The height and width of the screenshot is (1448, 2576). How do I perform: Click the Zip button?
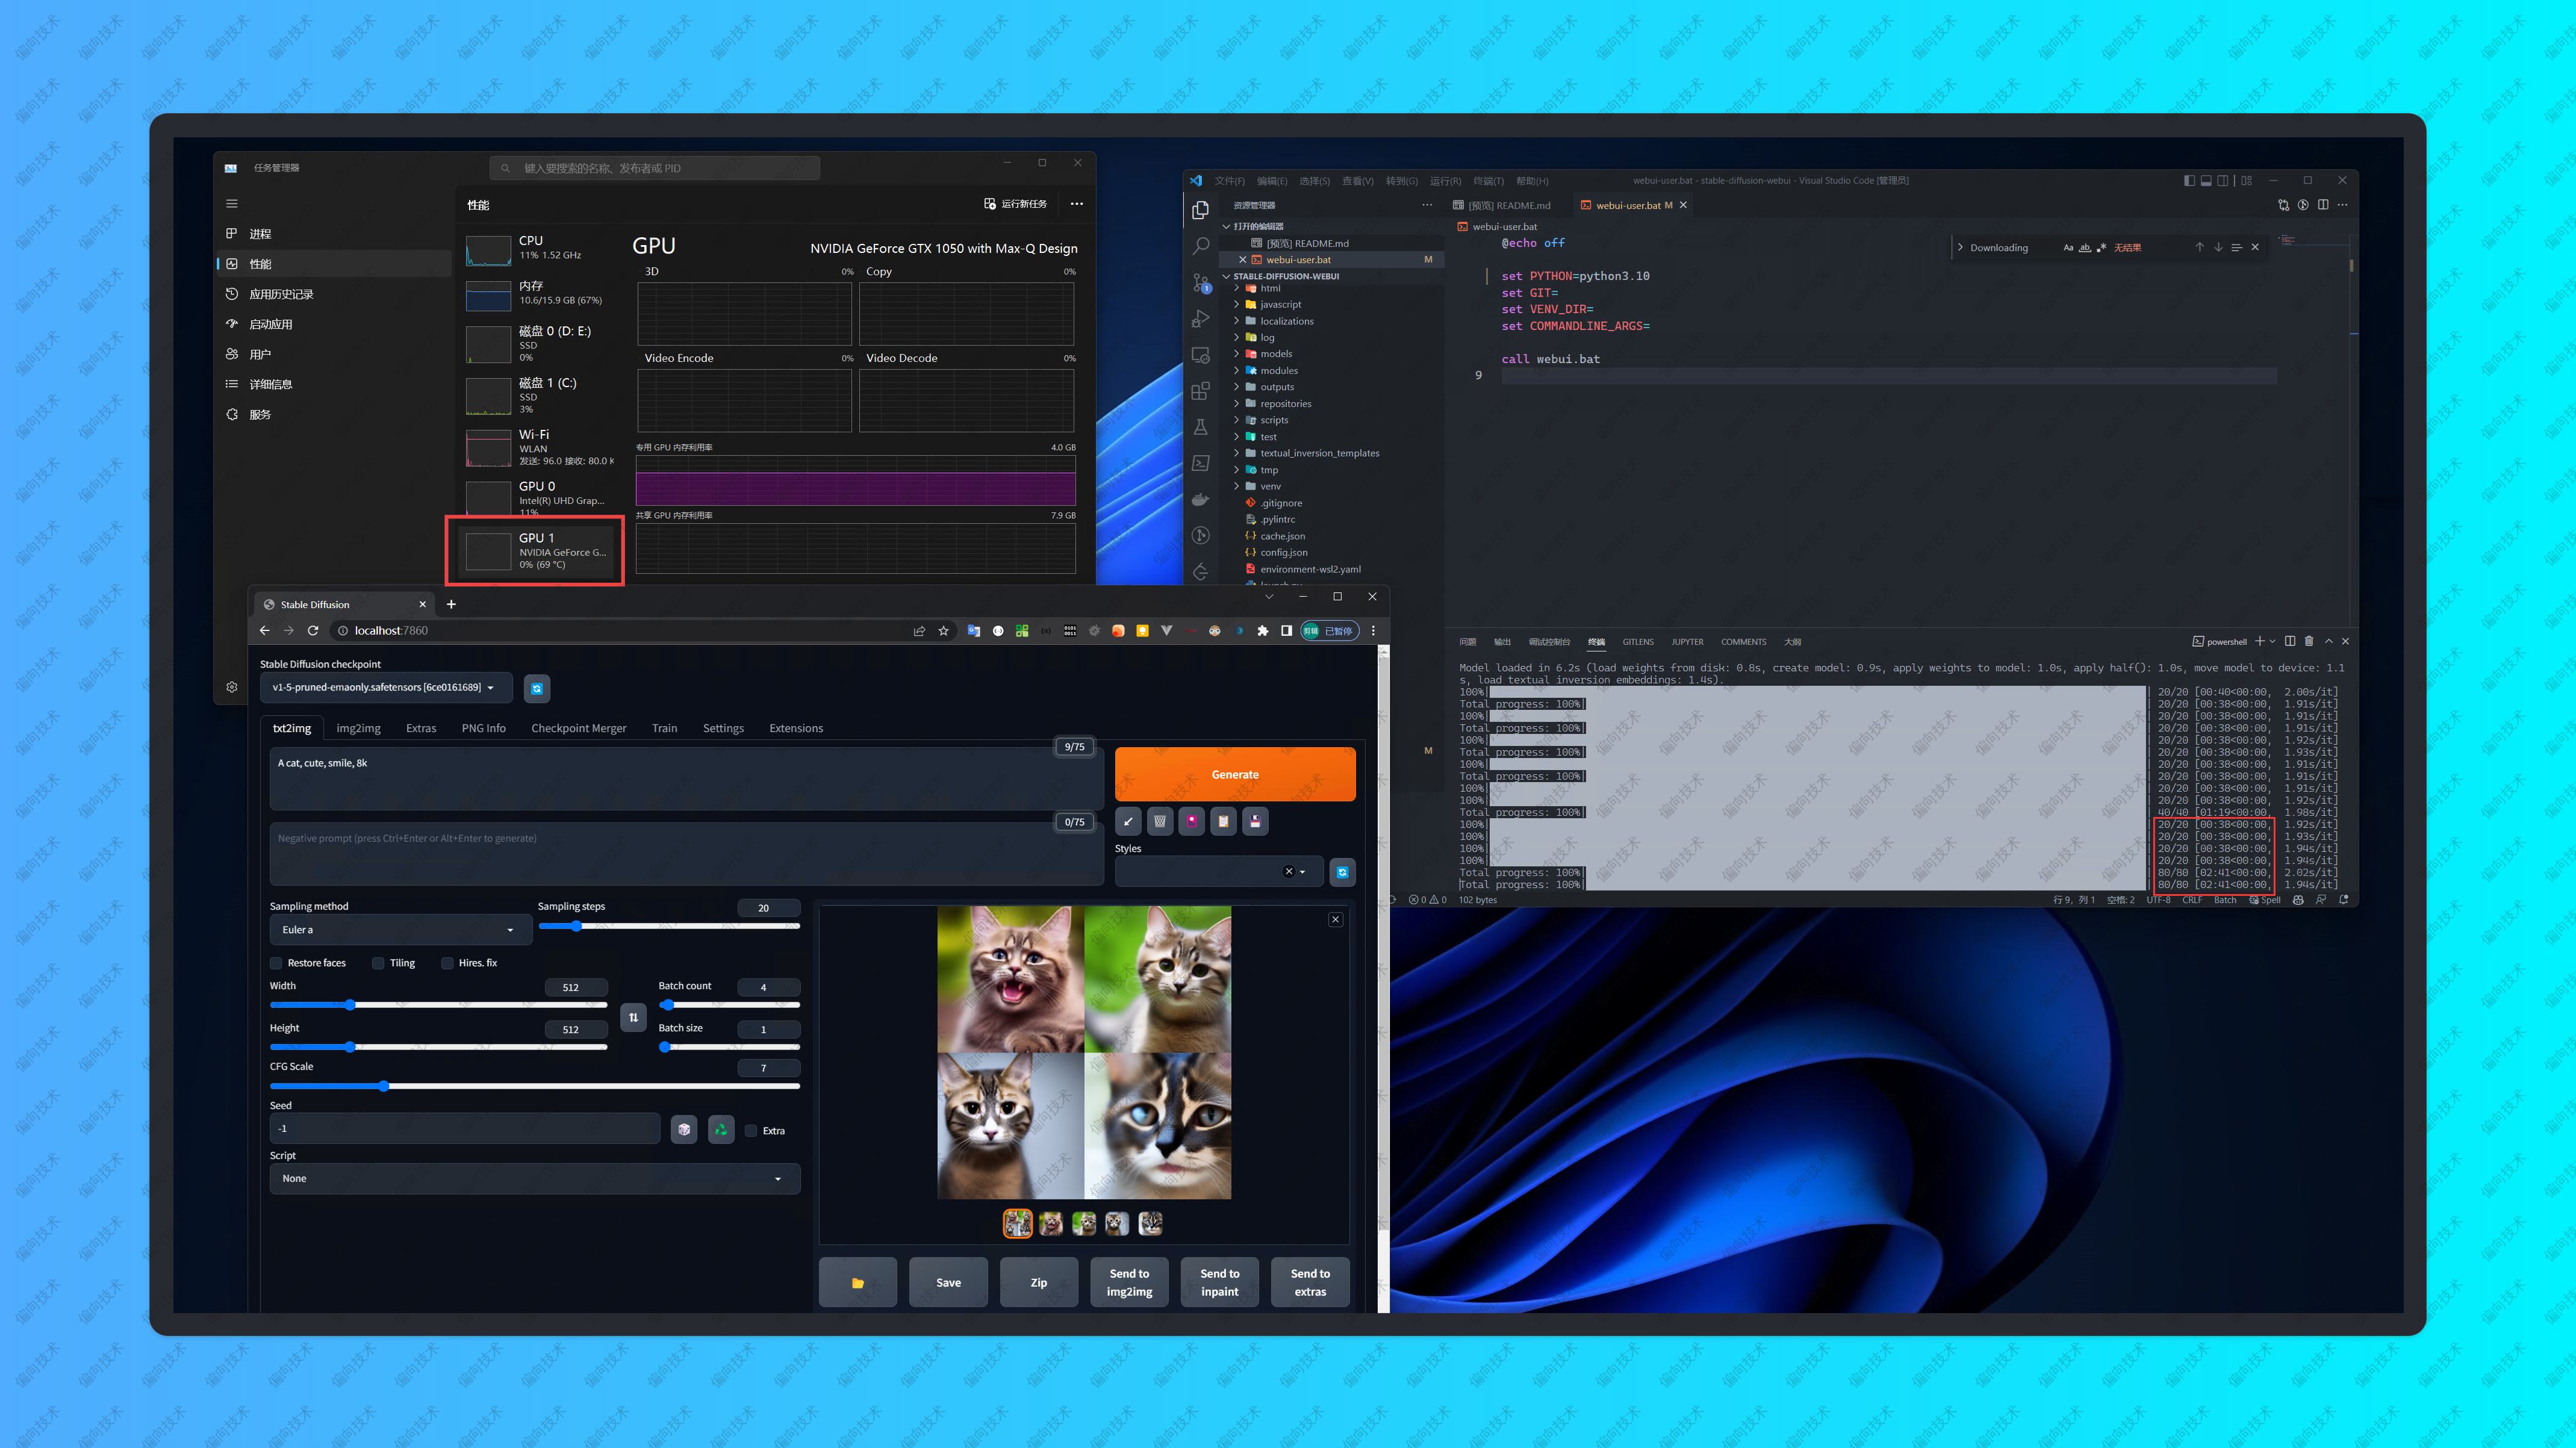pos(1039,1283)
